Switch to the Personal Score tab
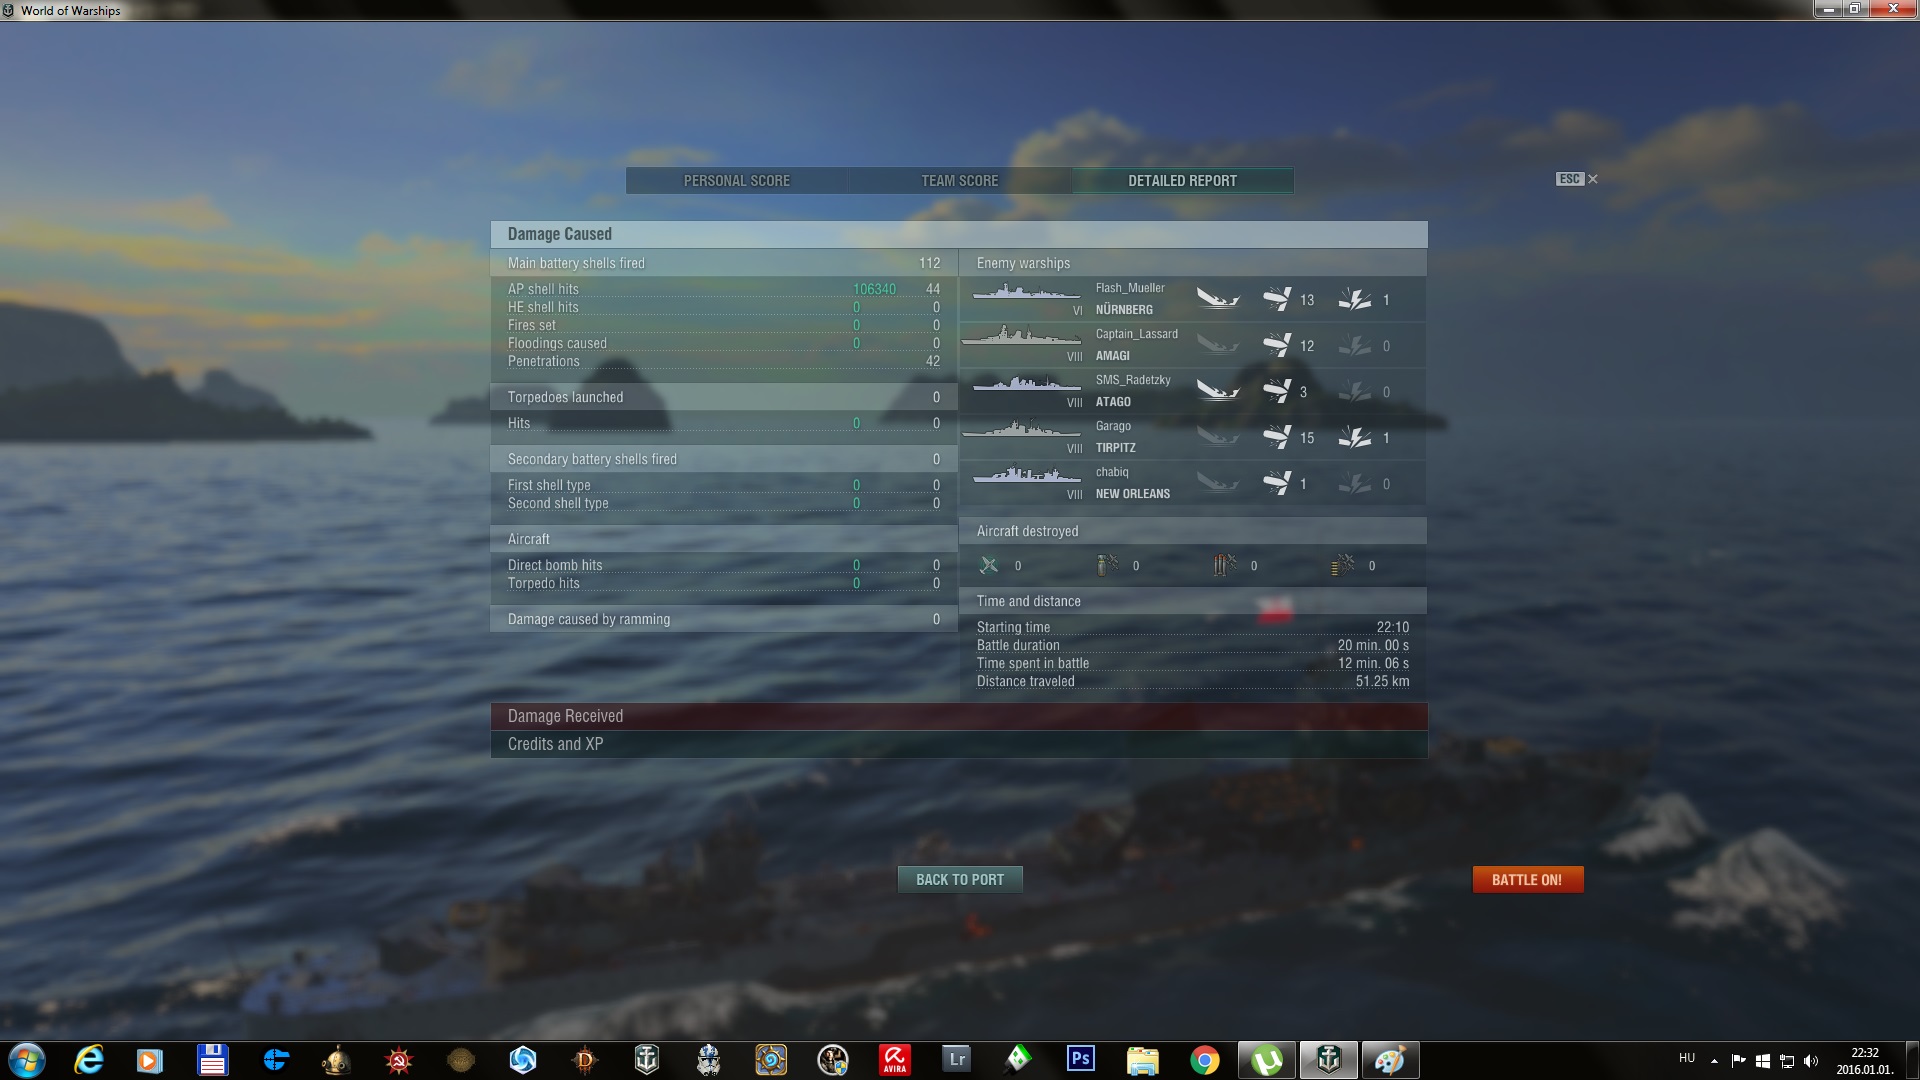 737,181
